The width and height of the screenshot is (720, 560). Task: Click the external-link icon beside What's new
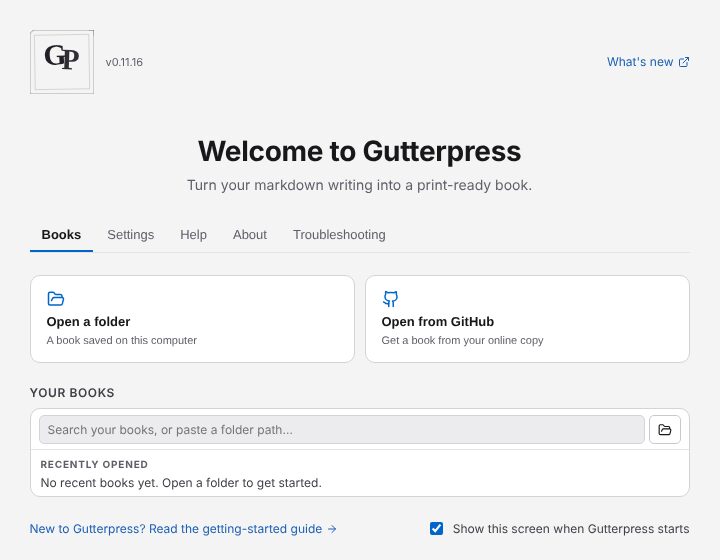pos(684,62)
